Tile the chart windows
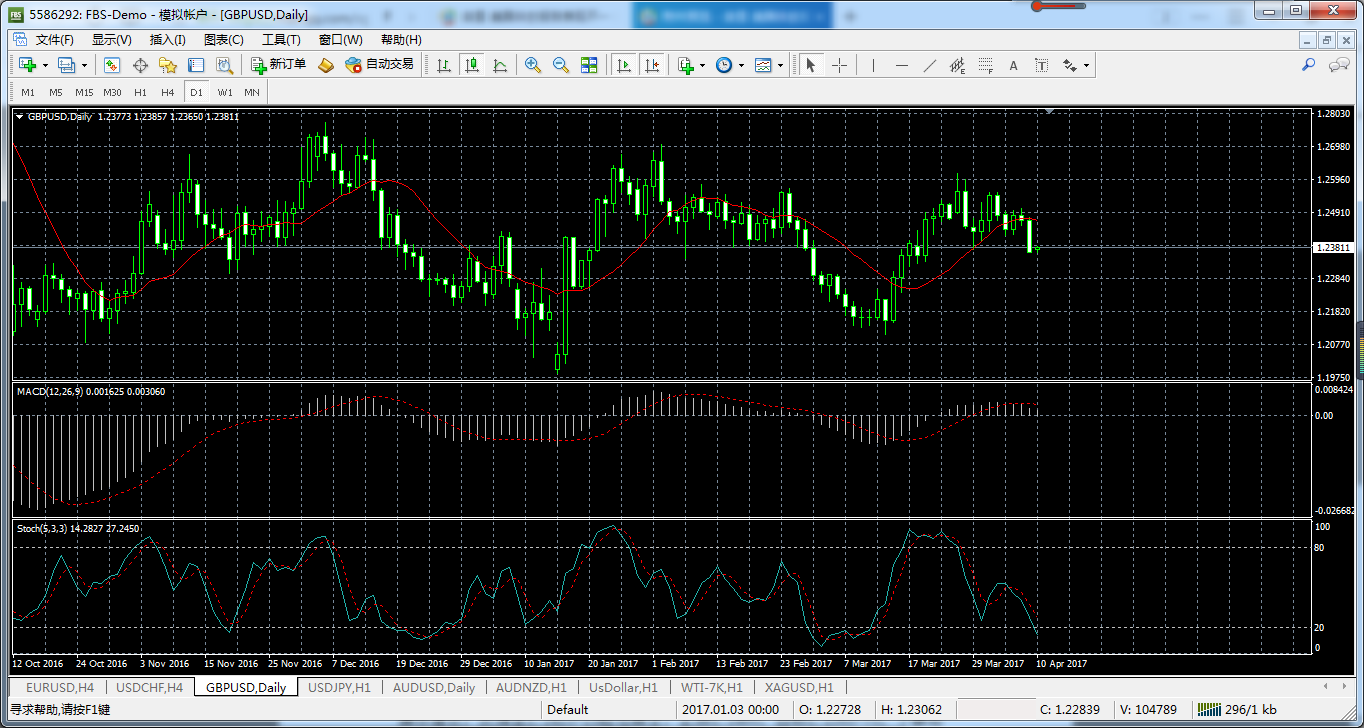This screenshot has width=1364, height=728. [589, 65]
